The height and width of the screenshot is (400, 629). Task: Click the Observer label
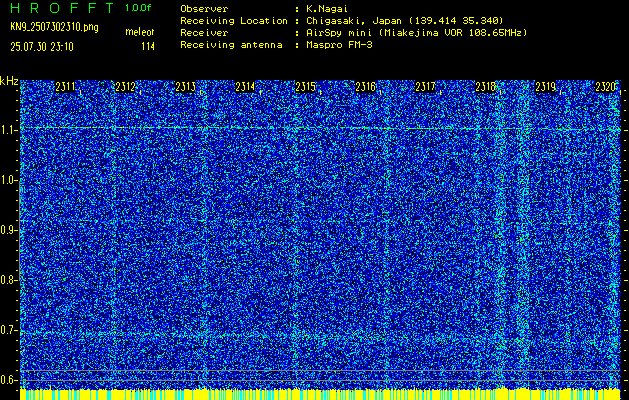pos(204,9)
